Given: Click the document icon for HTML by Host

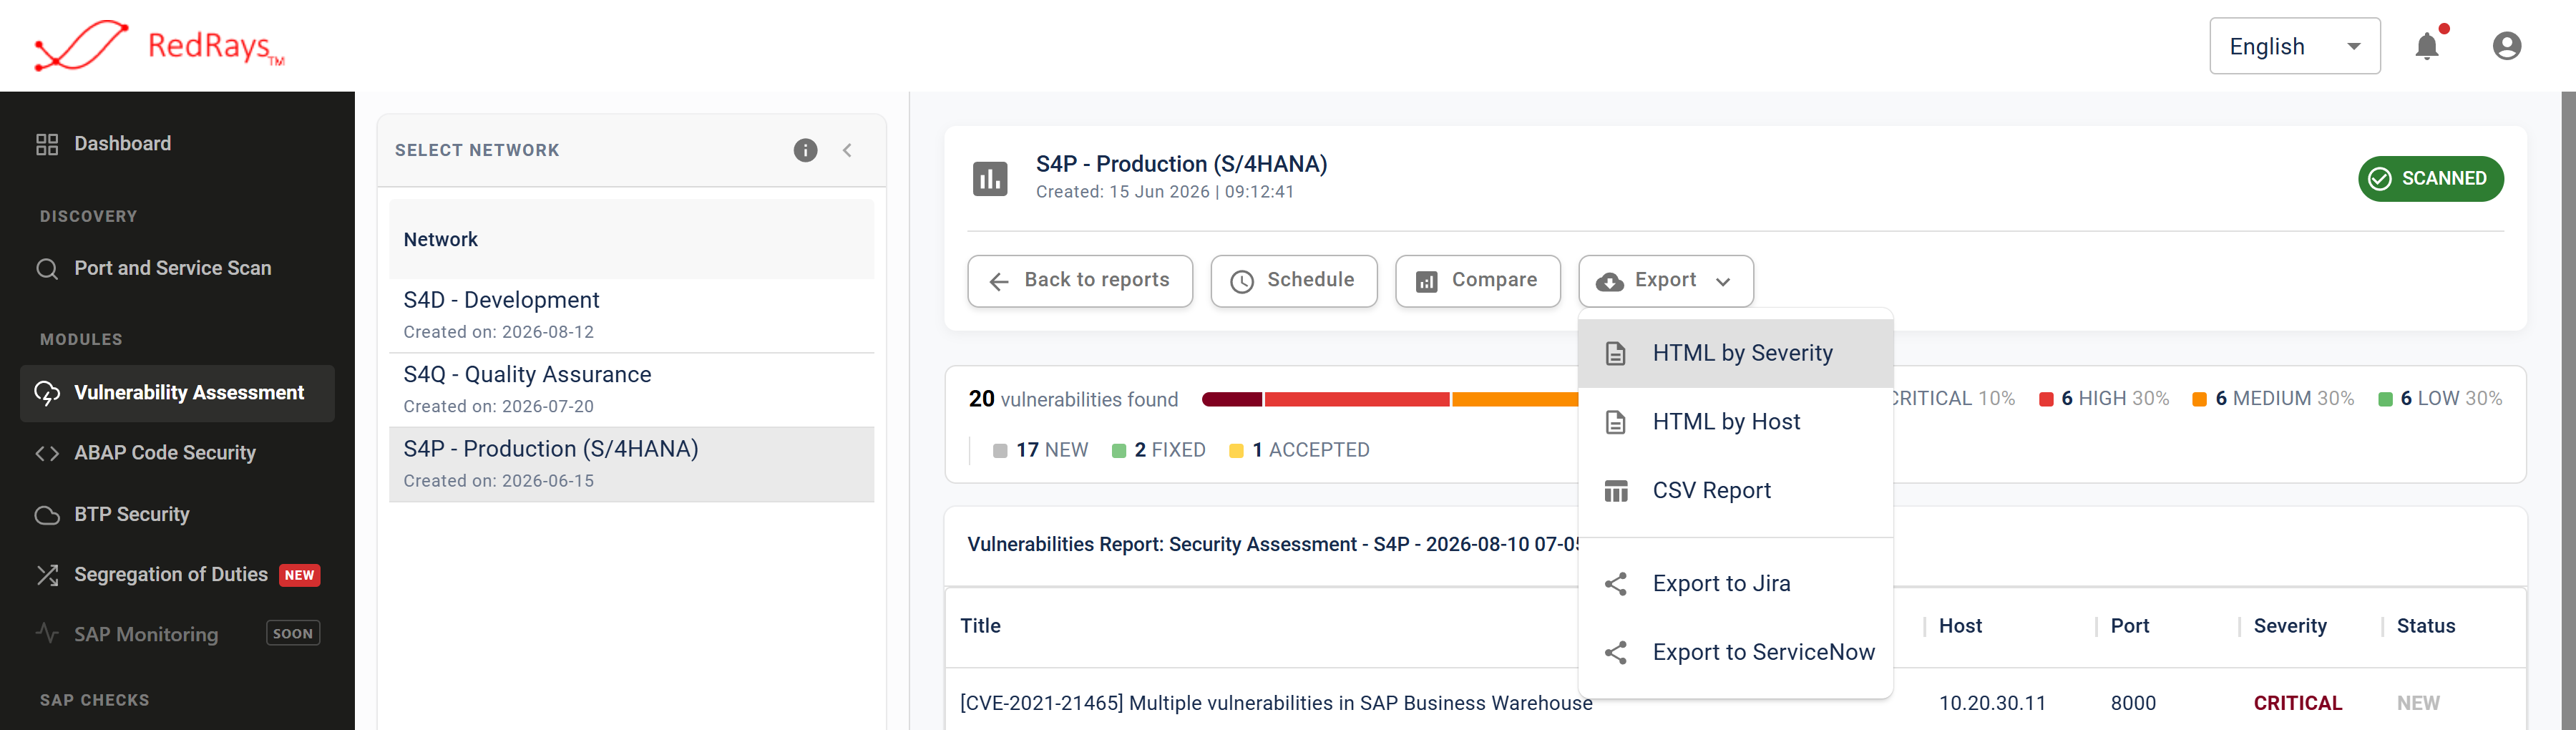Looking at the screenshot, I should 1615,422.
